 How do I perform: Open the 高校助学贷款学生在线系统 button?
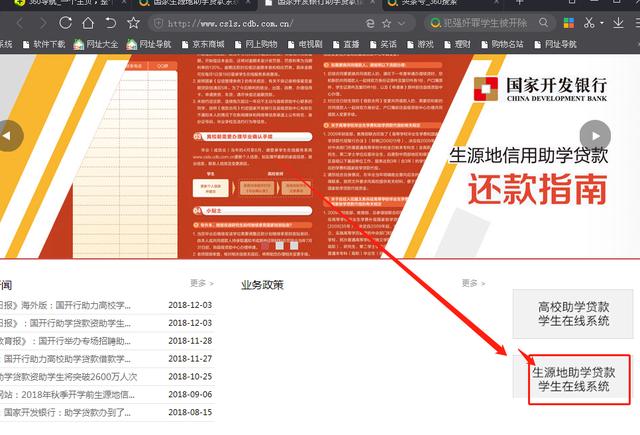pyautogui.click(x=573, y=313)
